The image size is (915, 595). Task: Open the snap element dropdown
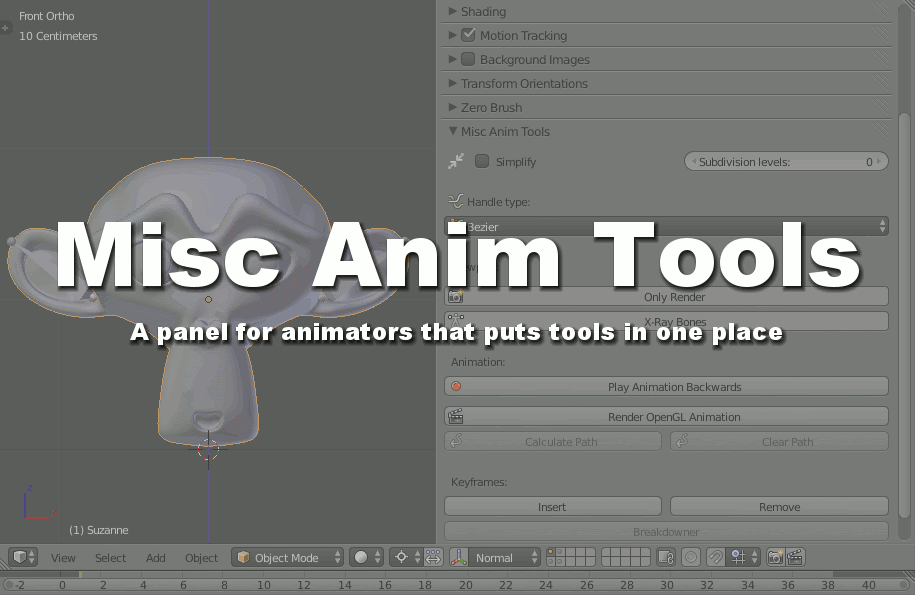pyautogui.click(x=743, y=557)
